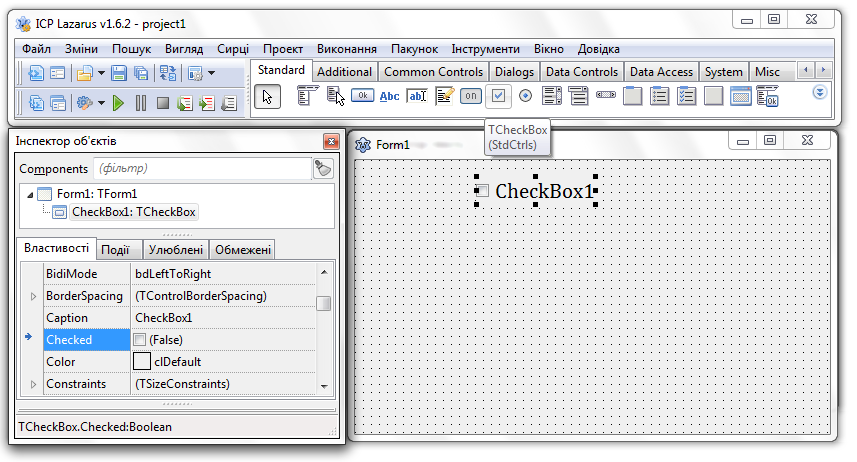This screenshot has height=462, width=857.
Task: Switch to the Common Controls palette tab
Action: tap(433, 72)
